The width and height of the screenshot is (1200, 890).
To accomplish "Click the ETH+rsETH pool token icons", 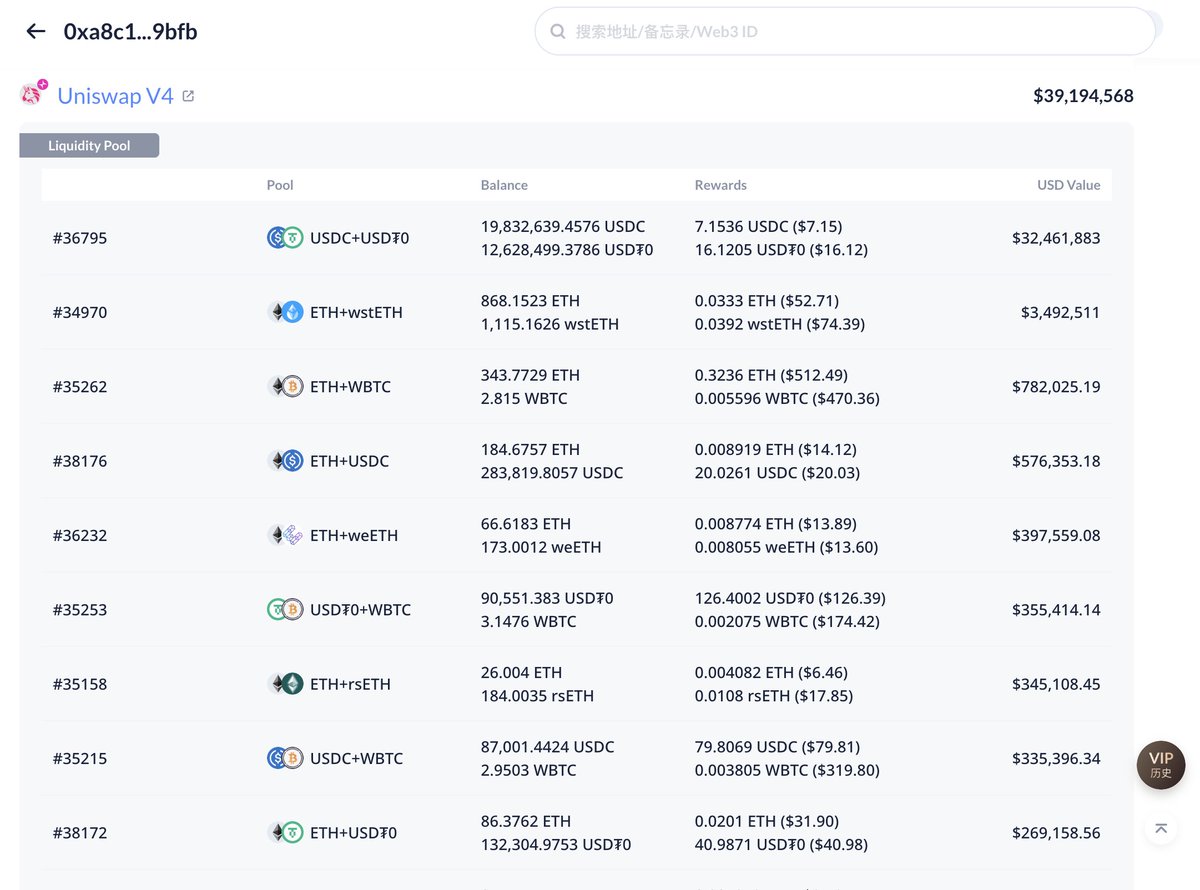I will pos(285,684).
